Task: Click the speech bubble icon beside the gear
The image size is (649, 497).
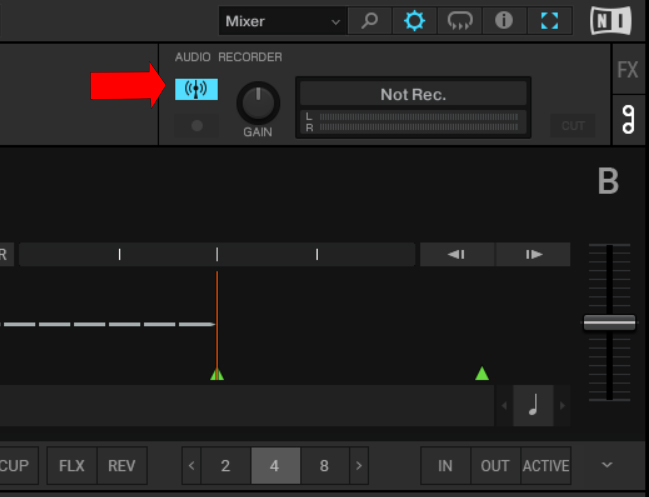Action: [459, 21]
